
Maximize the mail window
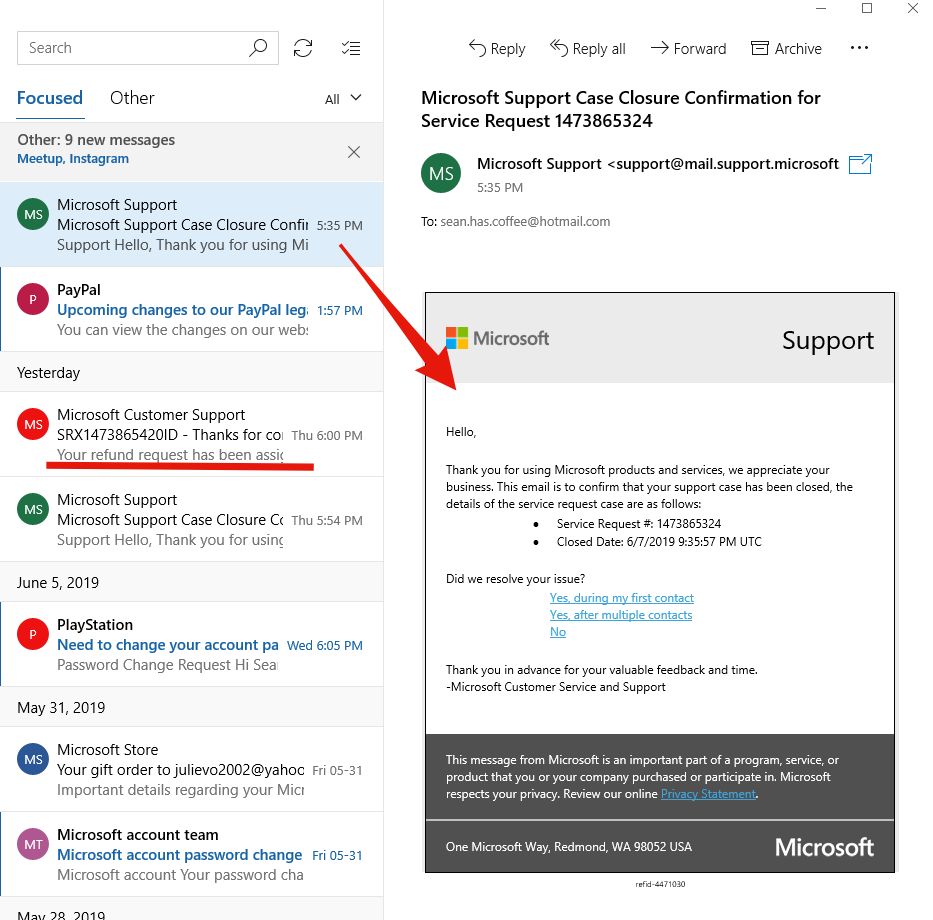(x=867, y=8)
